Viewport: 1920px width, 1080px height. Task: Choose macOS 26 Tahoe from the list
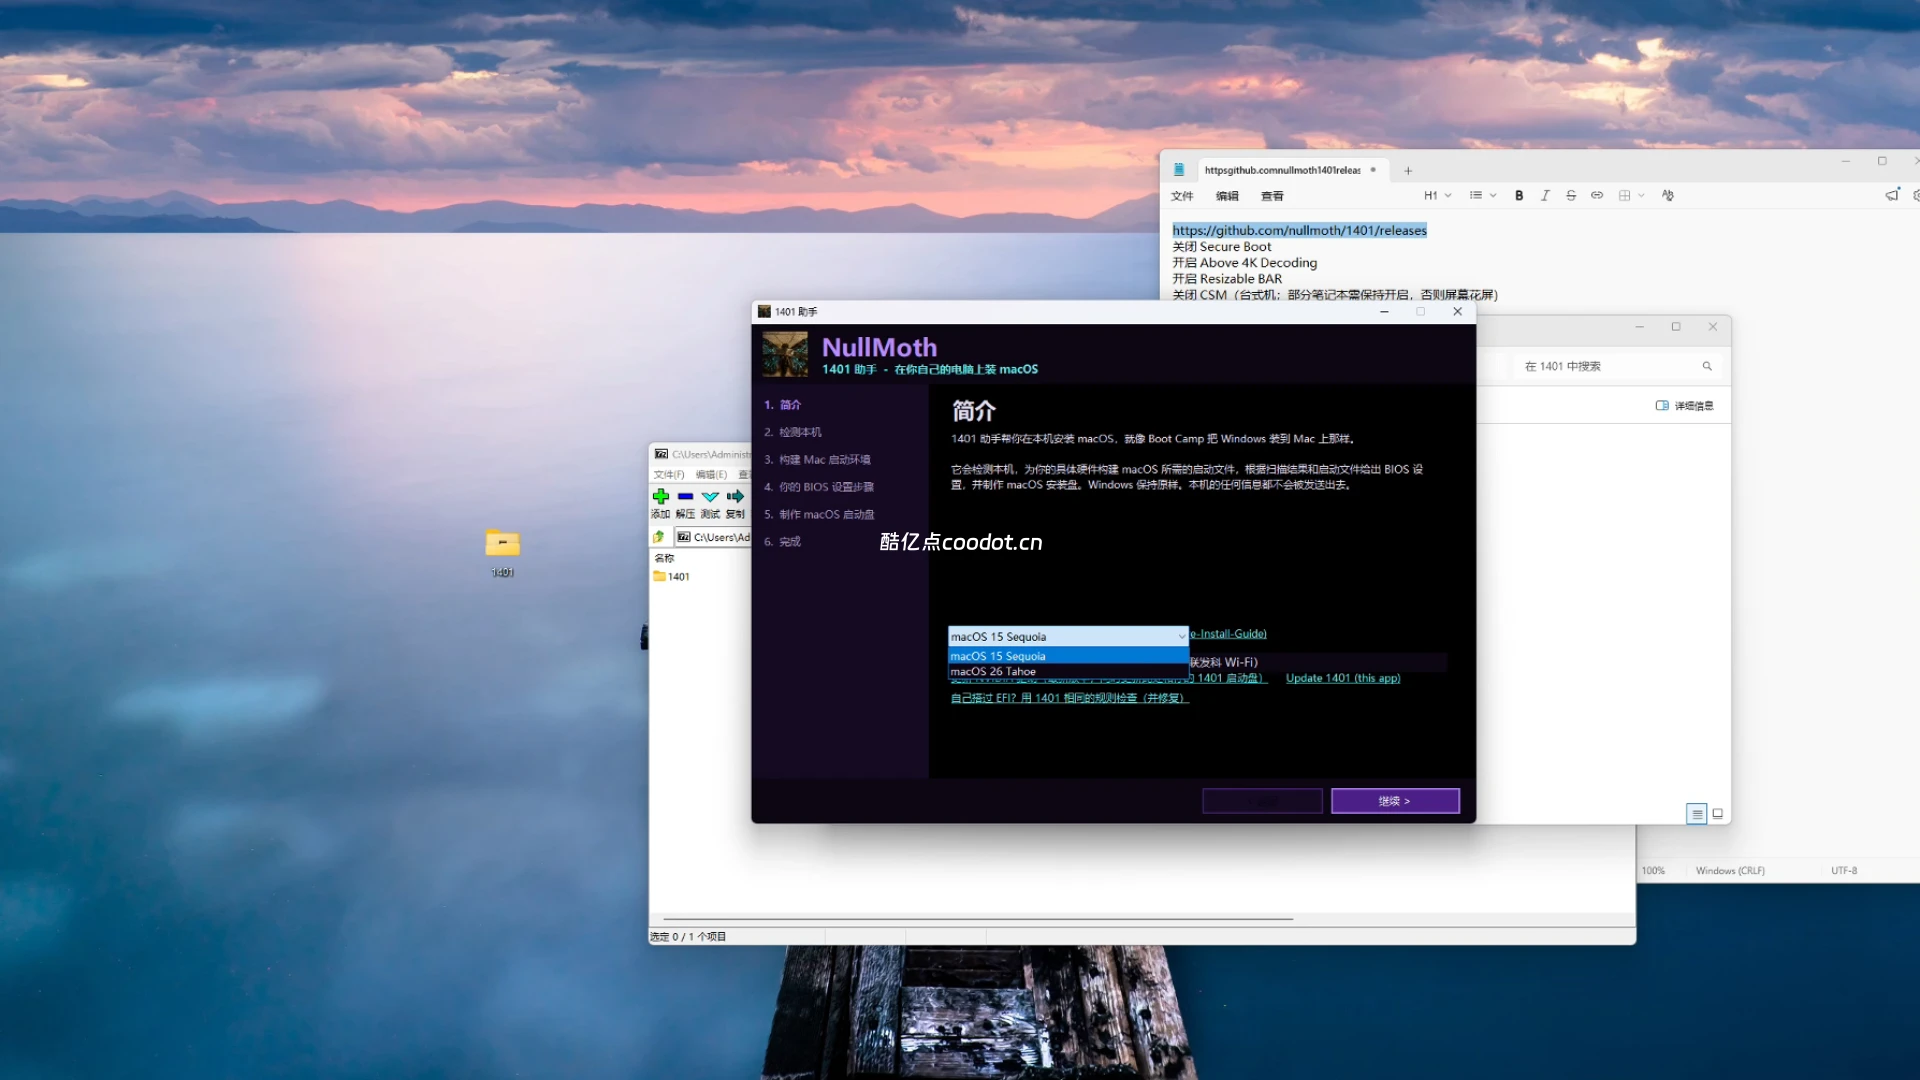pos(1068,672)
